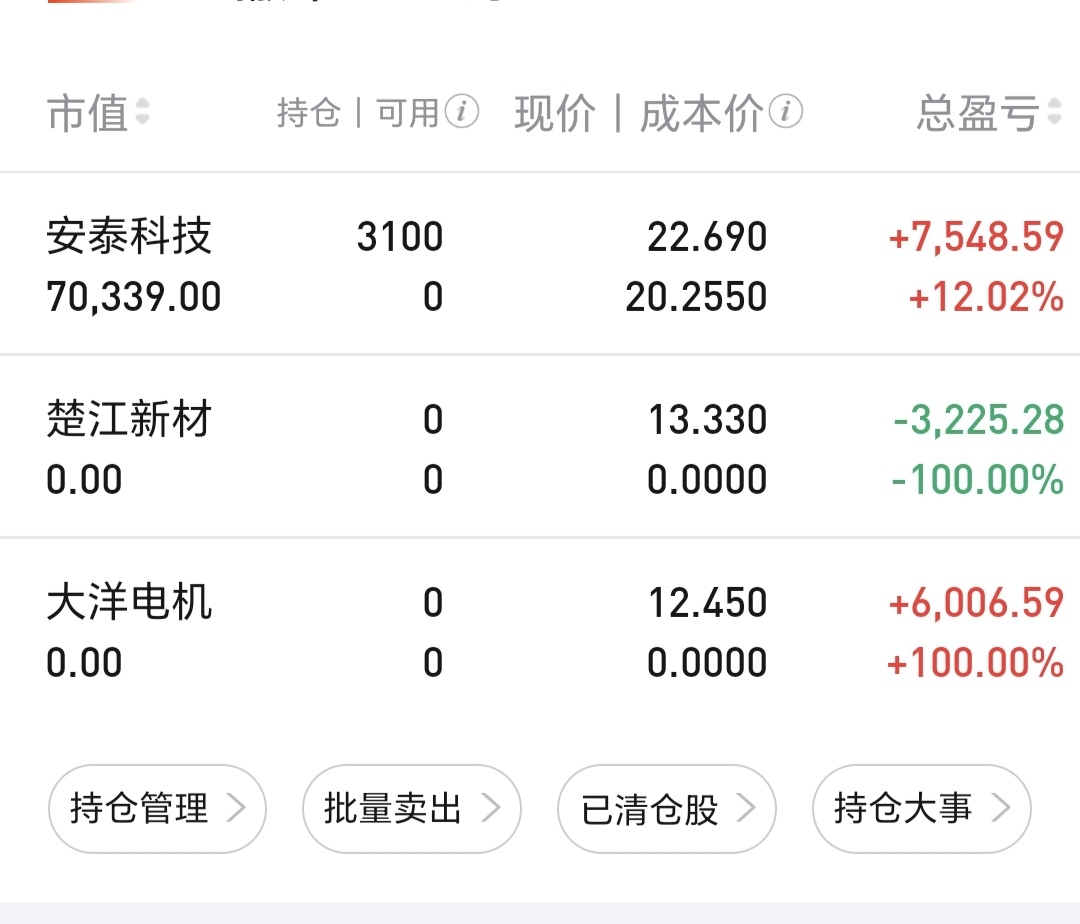Open 持仓大事 holdings events

pyautogui.click(x=920, y=808)
